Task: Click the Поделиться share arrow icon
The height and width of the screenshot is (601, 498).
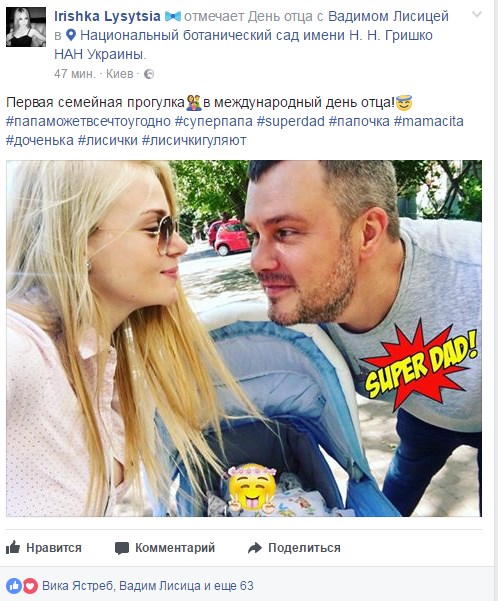Action: tap(255, 548)
